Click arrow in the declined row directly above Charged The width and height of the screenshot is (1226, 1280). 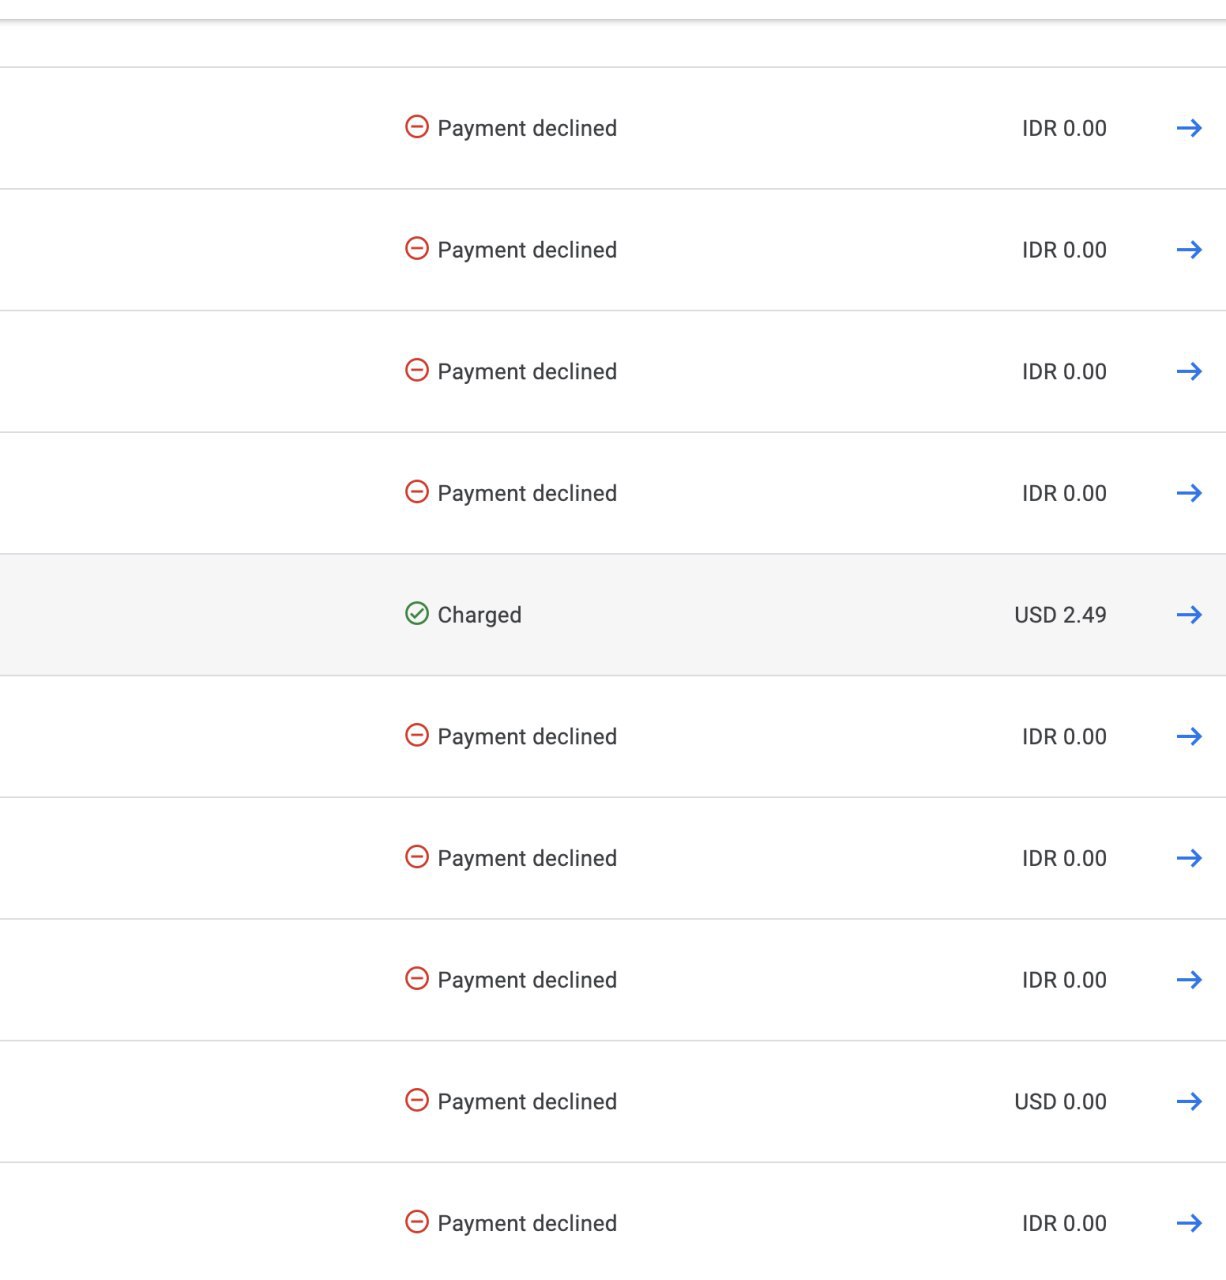tap(1189, 493)
